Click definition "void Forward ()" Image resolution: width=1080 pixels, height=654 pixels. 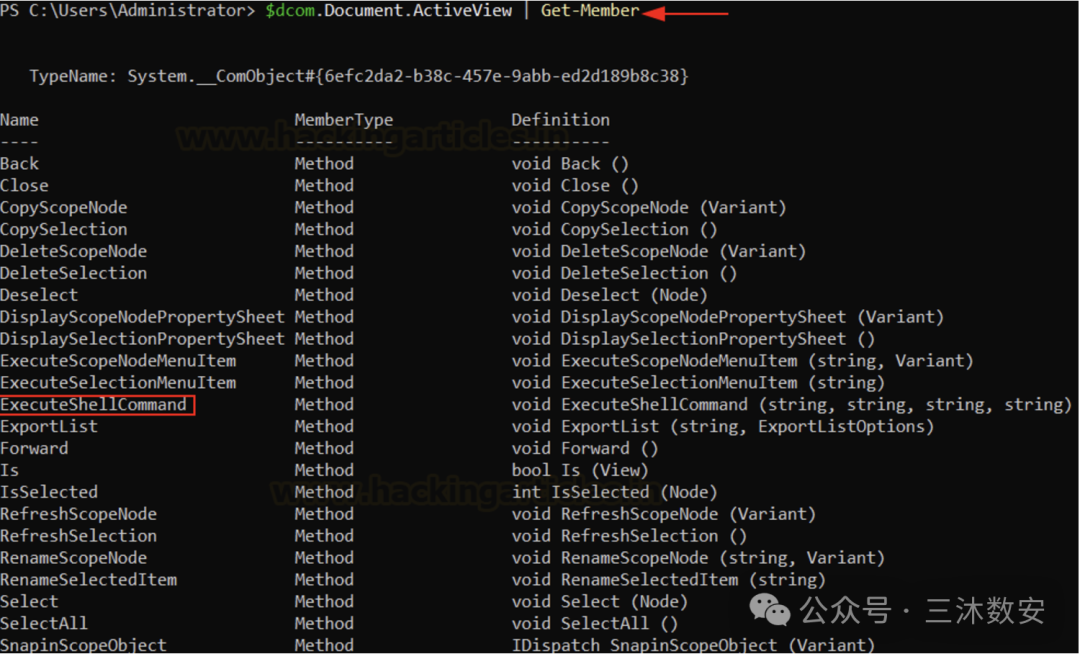[585, 449]
